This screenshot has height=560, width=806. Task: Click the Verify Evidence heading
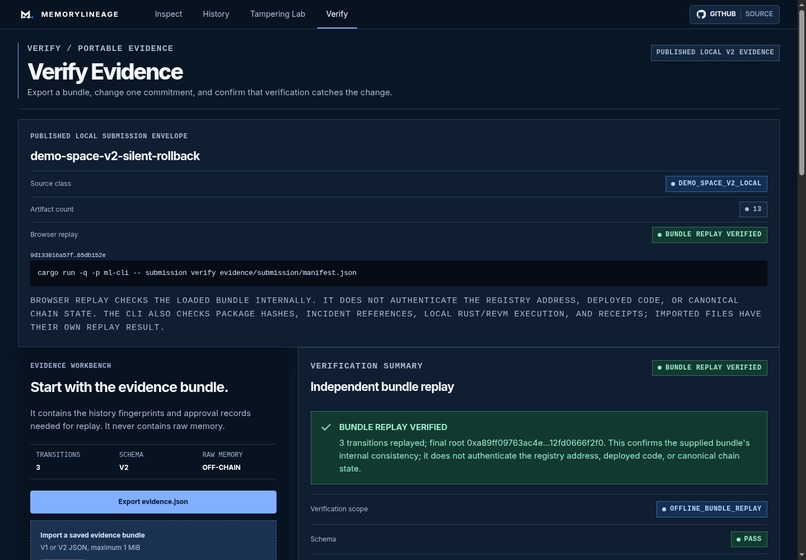tap(105, 72)
